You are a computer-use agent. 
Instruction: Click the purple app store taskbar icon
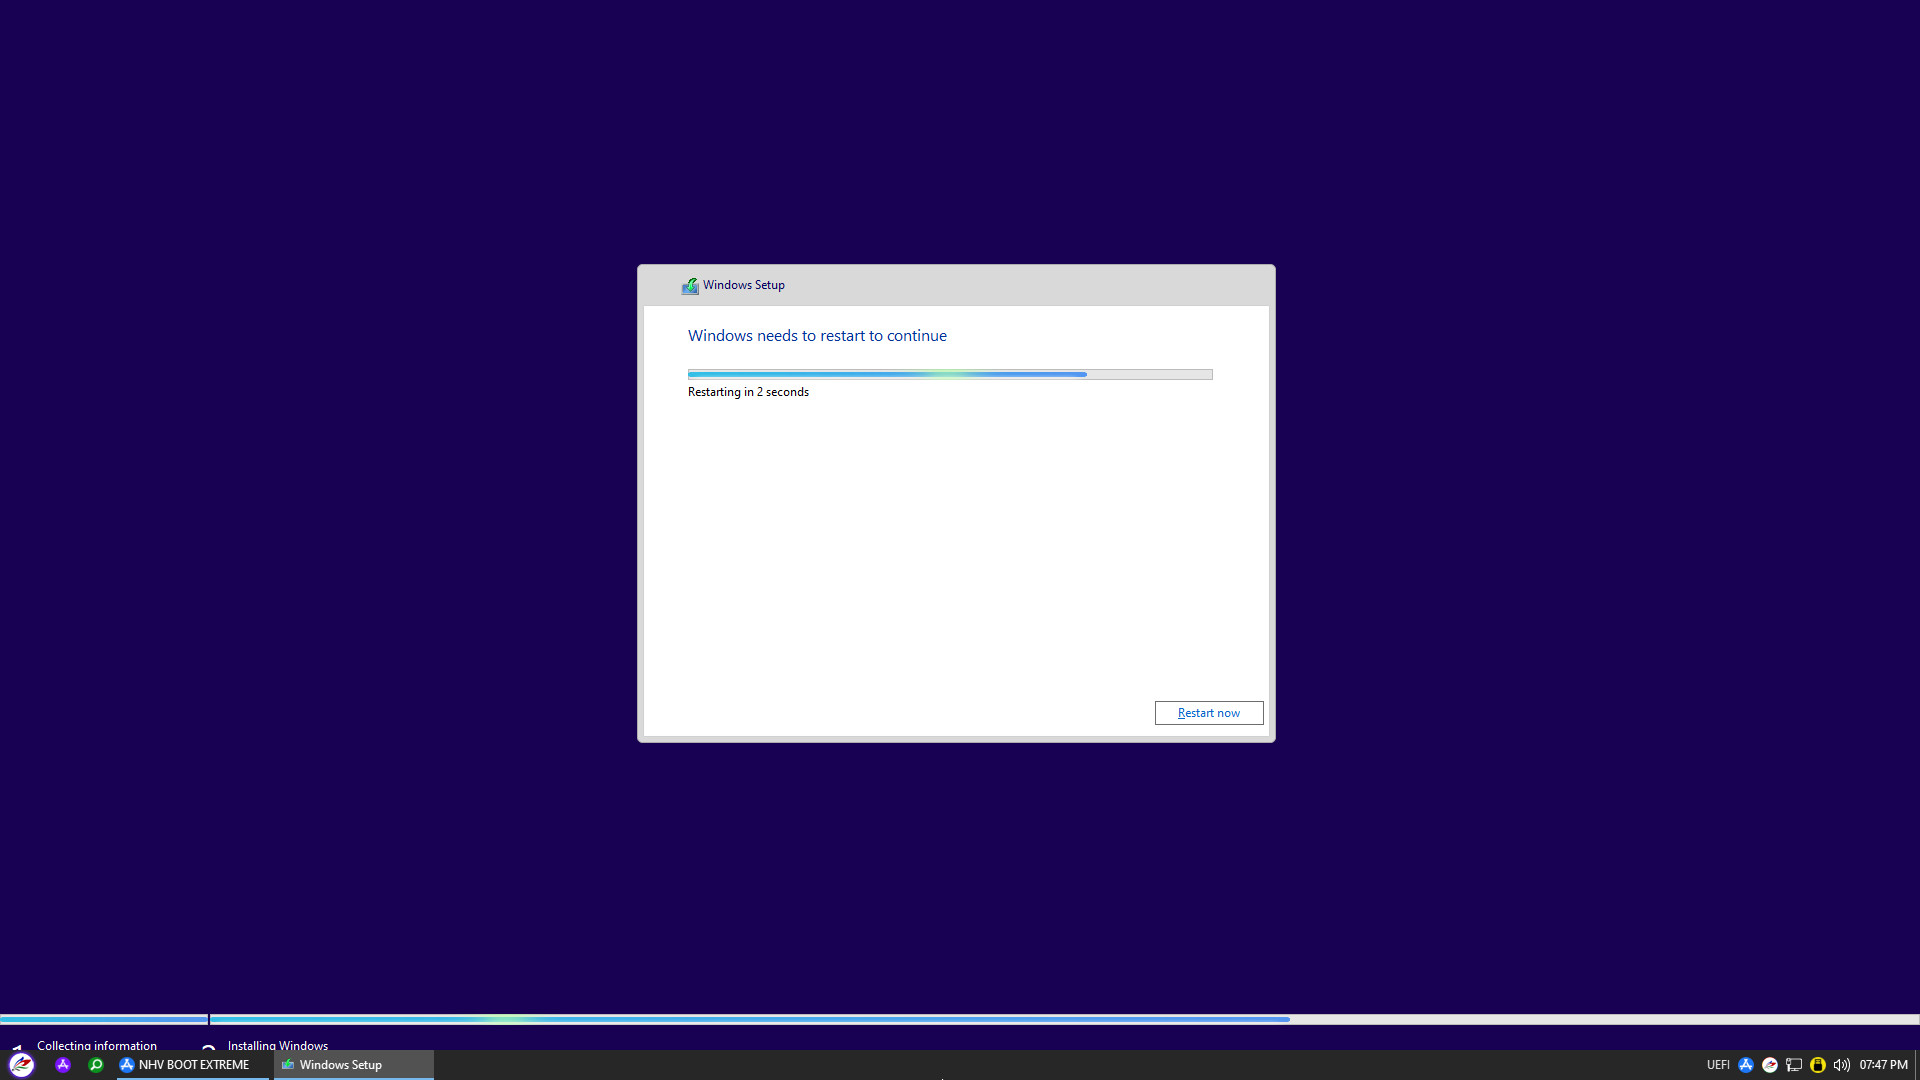coord(63,1065)
